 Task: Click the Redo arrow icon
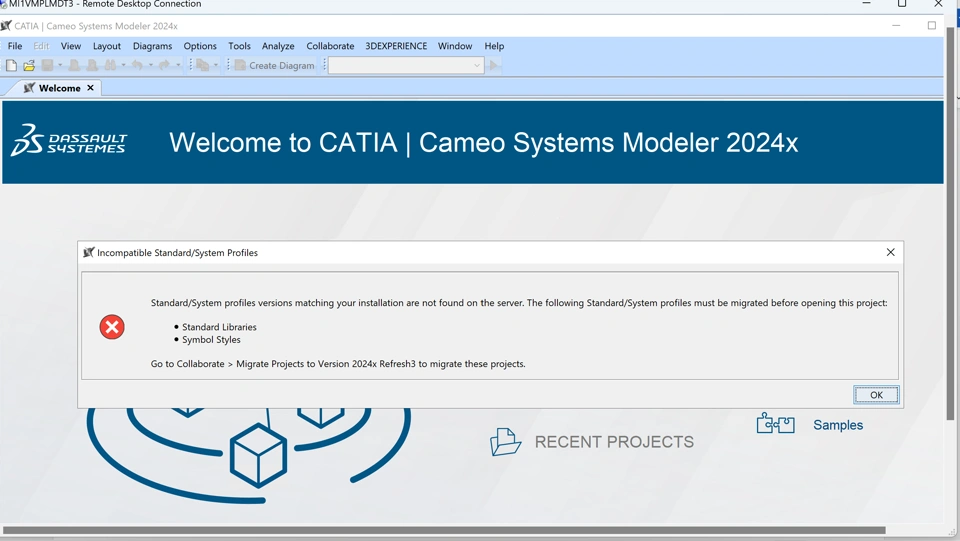tap(164, 65)
